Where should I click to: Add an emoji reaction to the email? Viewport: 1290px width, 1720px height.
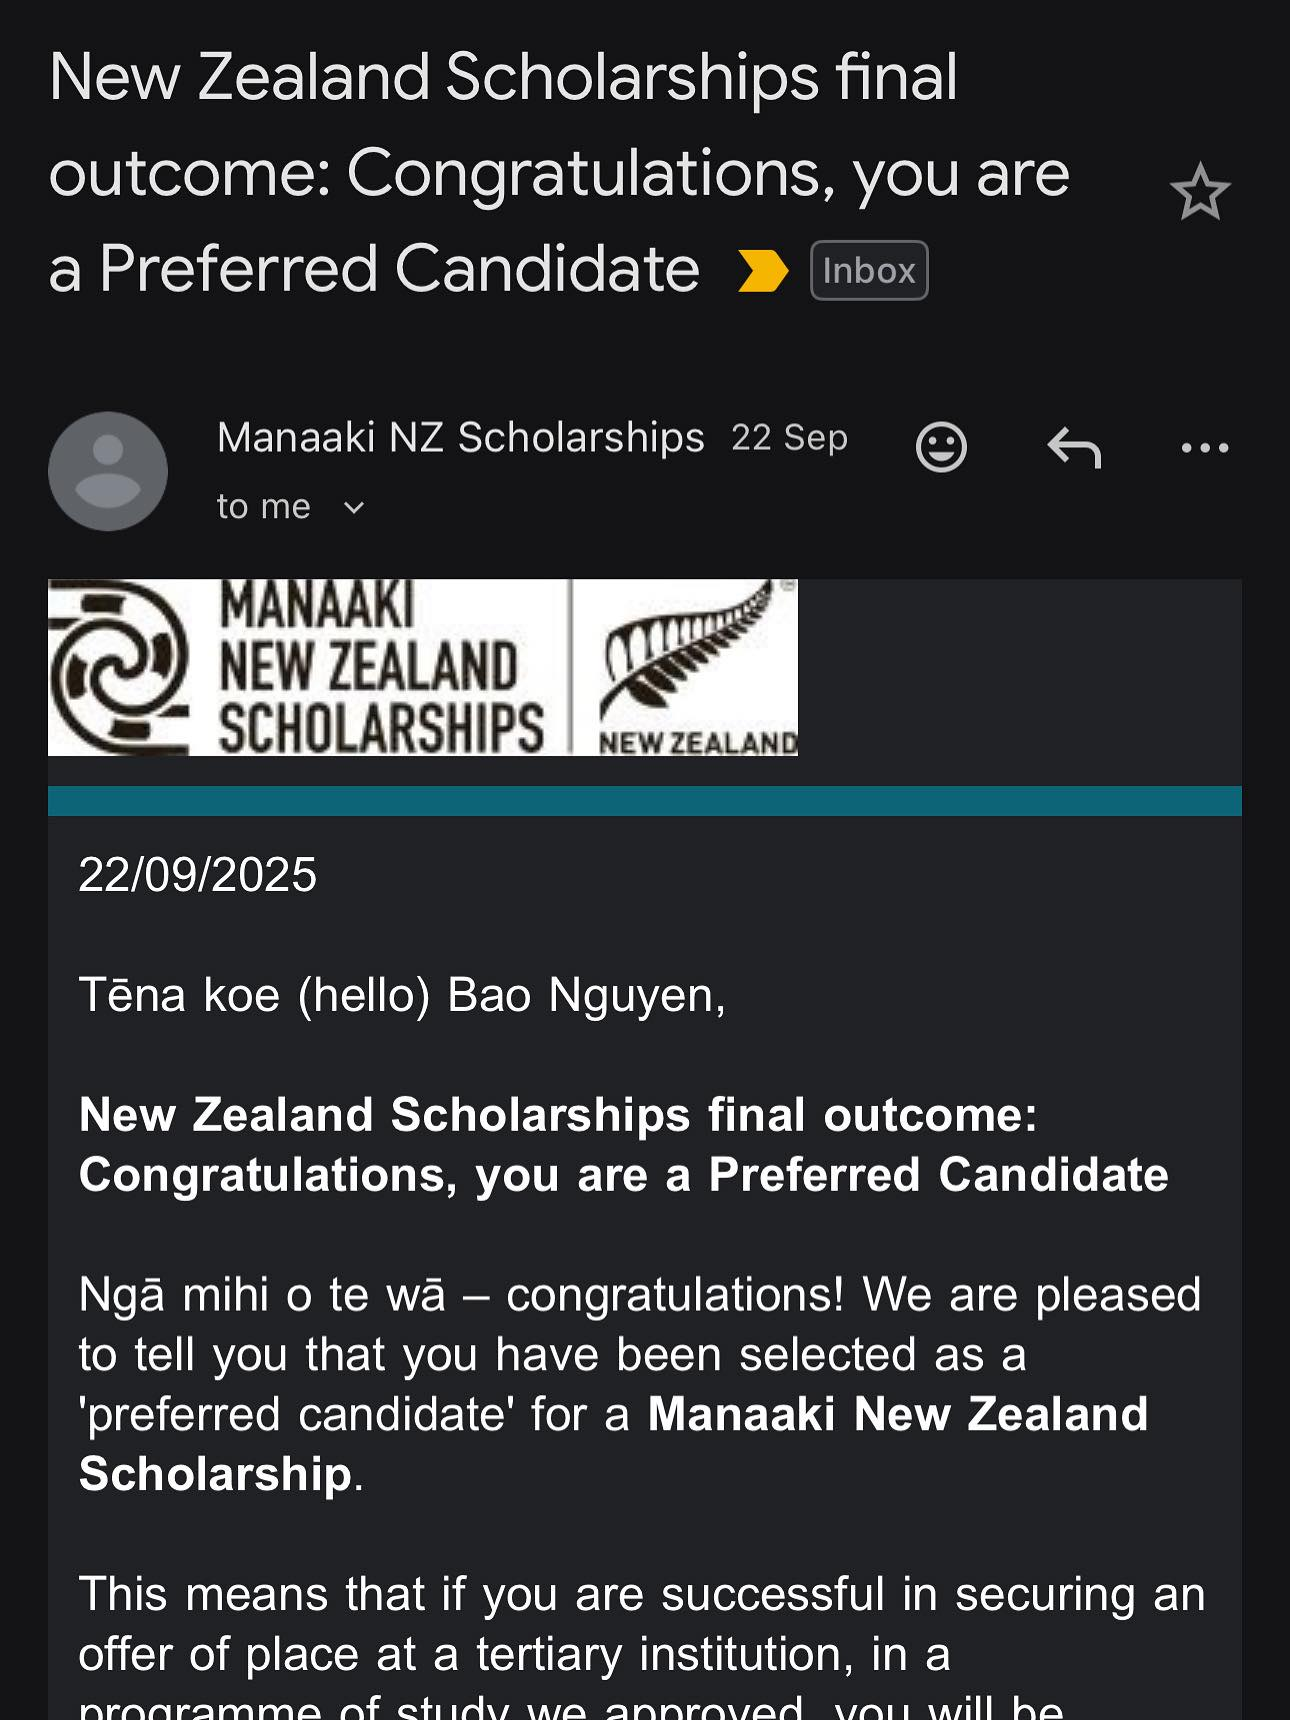(x=941, y=447)
